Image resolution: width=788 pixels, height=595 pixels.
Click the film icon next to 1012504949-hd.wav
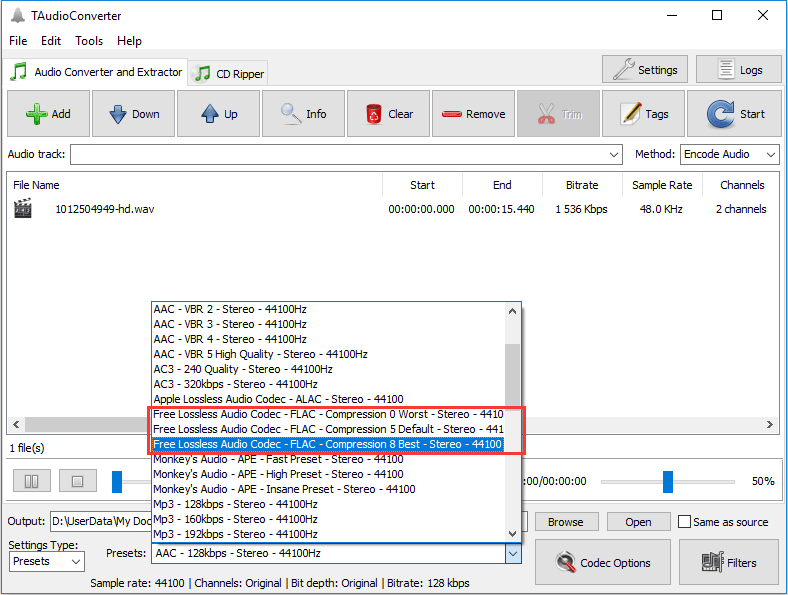(23, 208)
